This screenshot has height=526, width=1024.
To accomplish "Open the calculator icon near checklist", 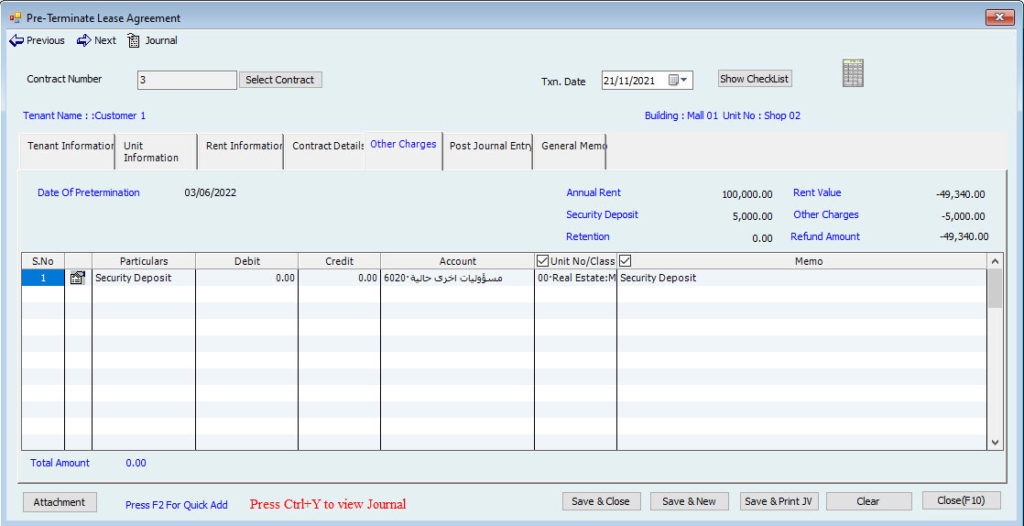I will tap(853, 73).
